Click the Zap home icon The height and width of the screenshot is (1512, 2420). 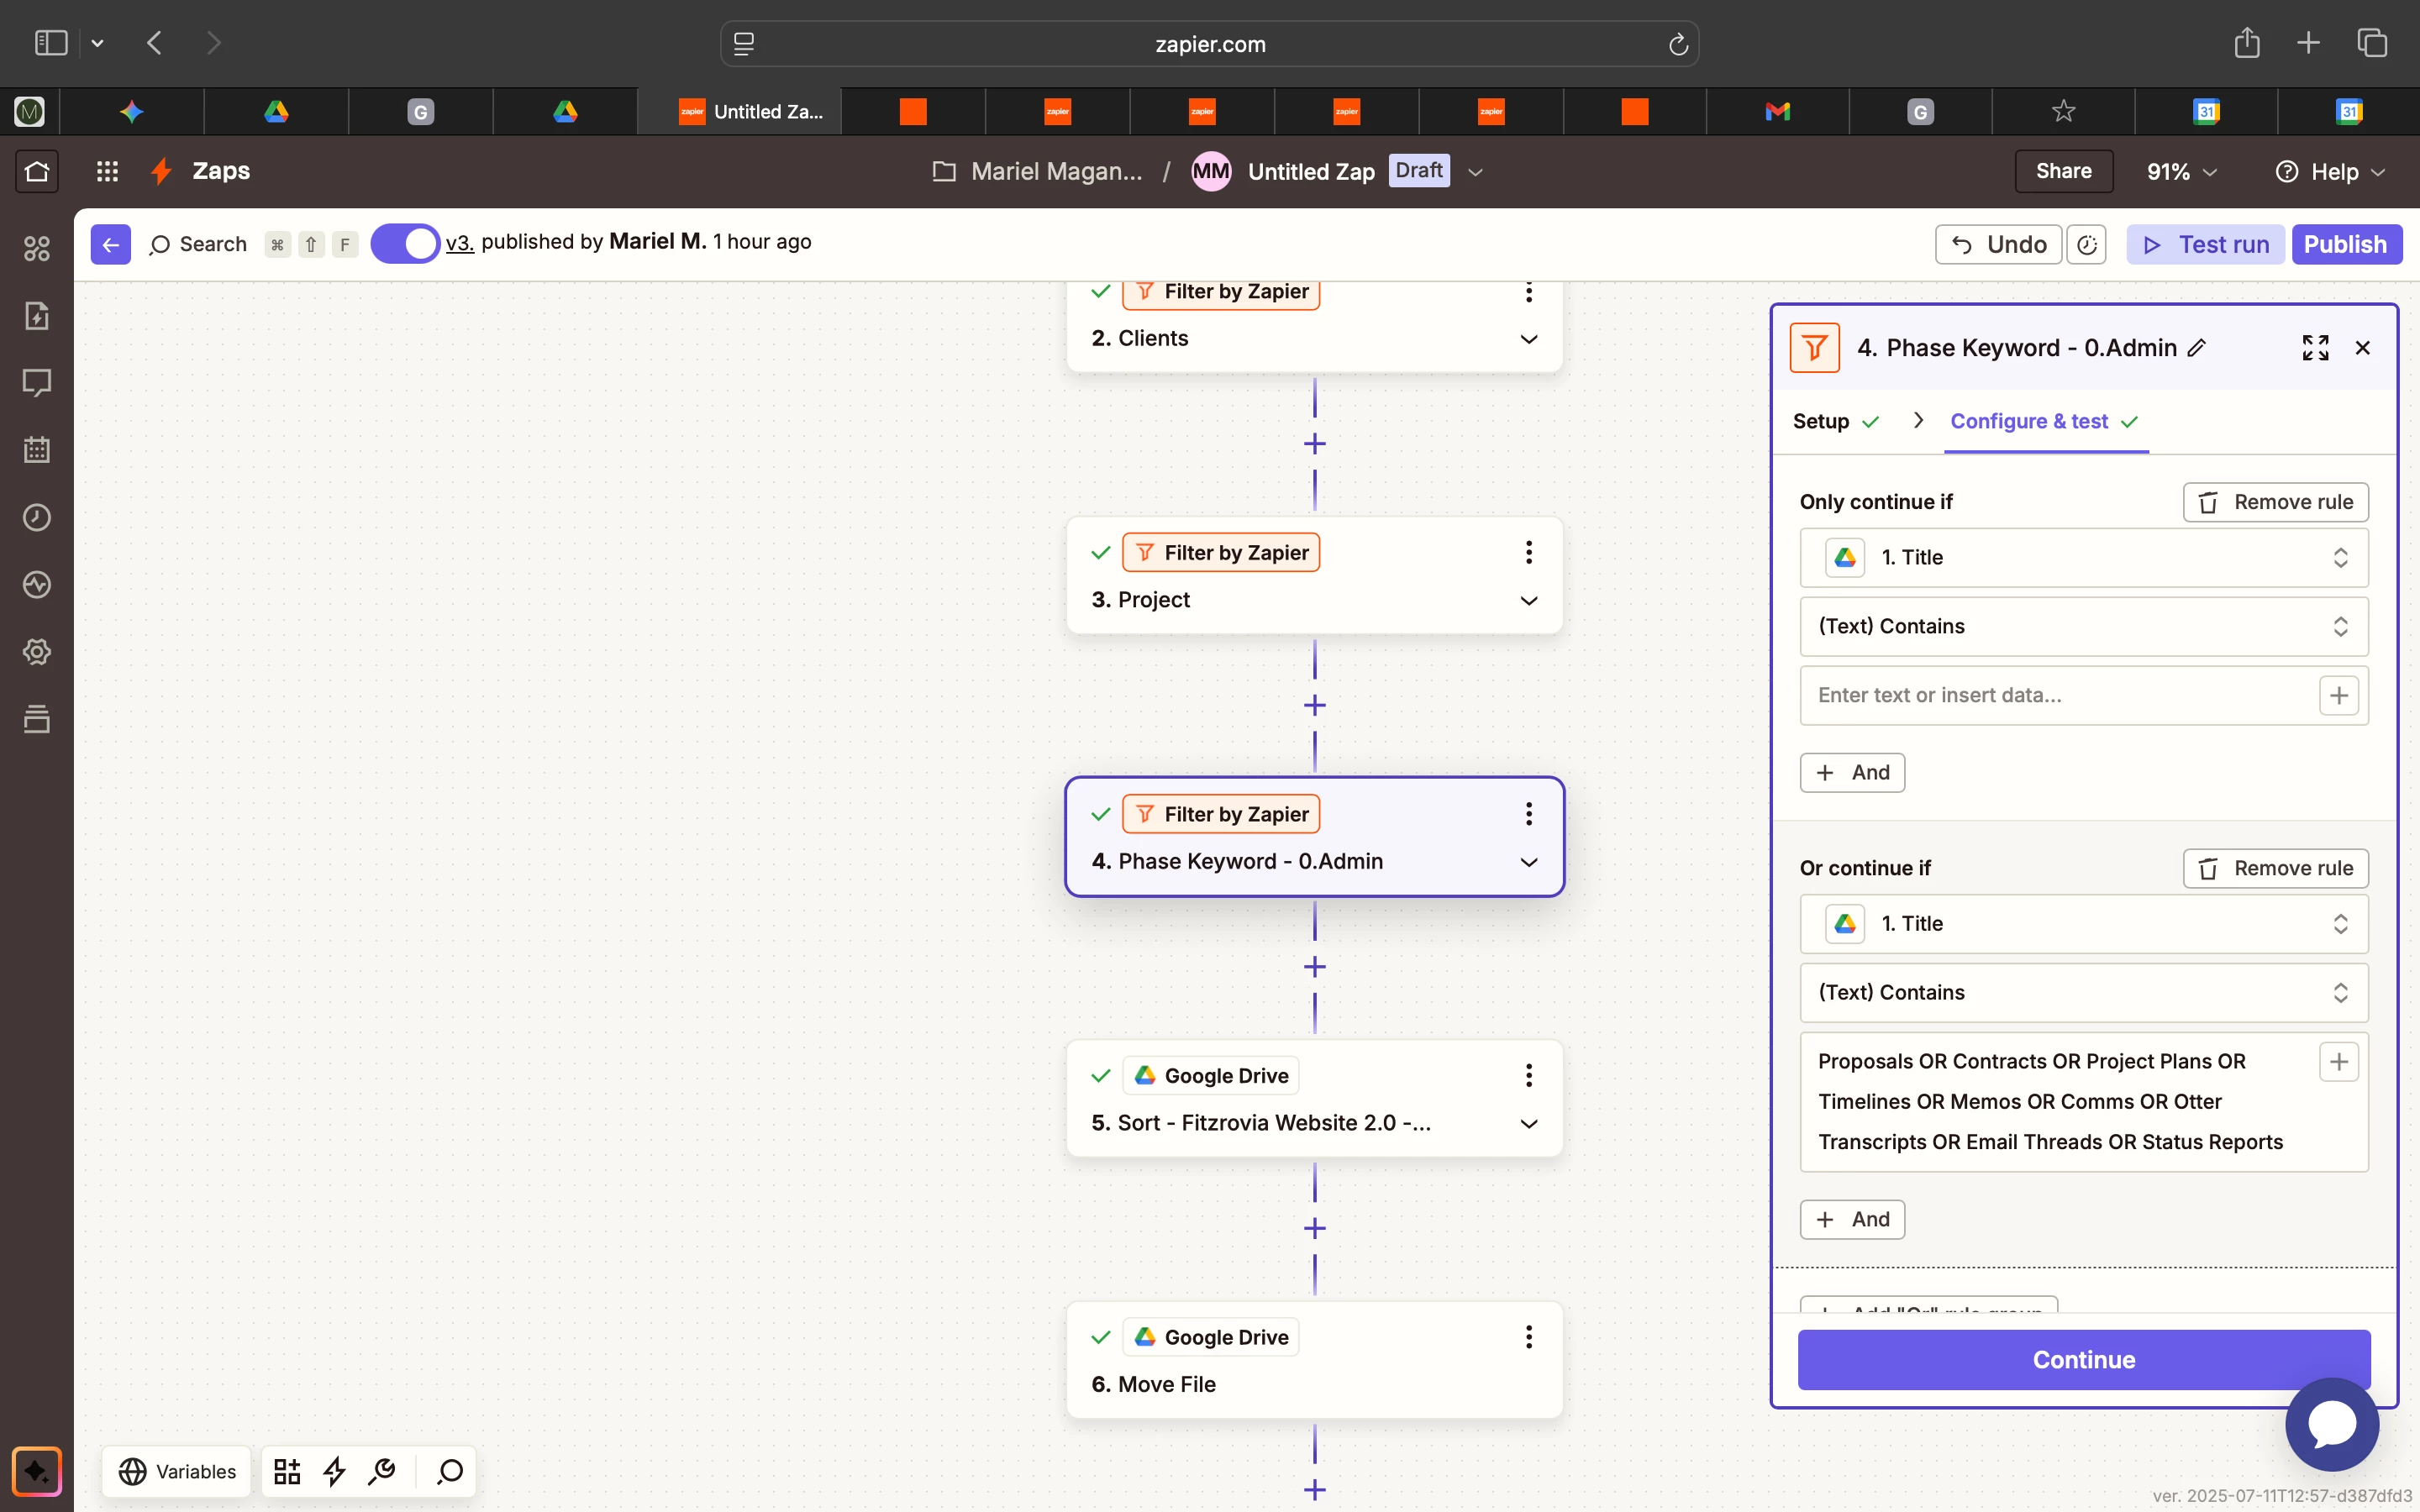pyautogui.click(x=37, y=171)
